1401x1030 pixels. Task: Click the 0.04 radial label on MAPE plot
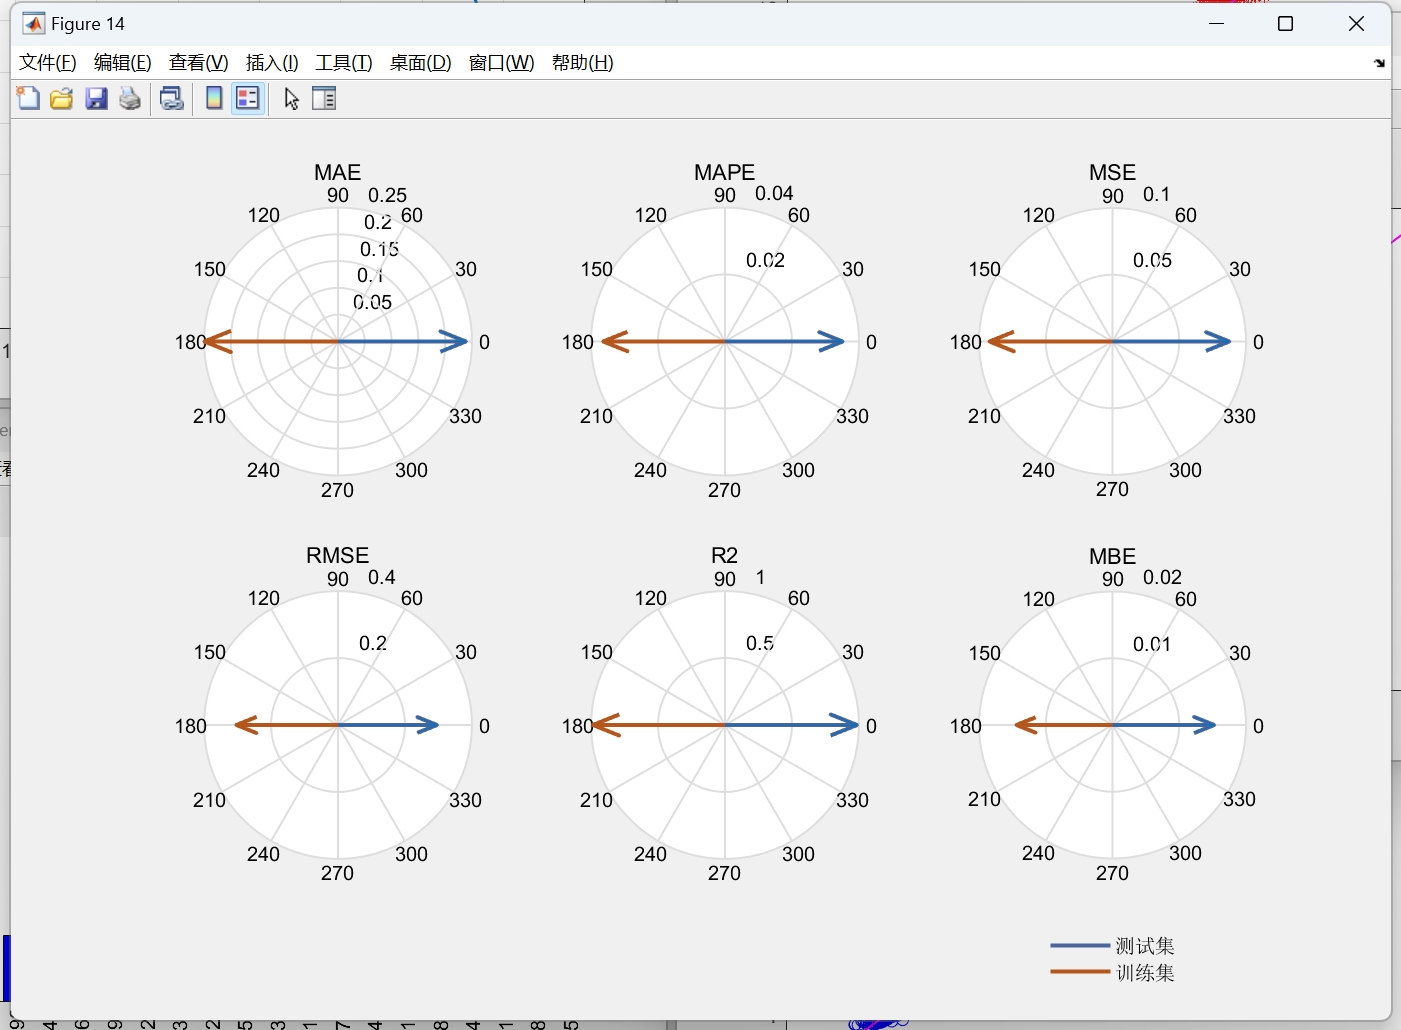pyautogui.click(x=774, y=193)
